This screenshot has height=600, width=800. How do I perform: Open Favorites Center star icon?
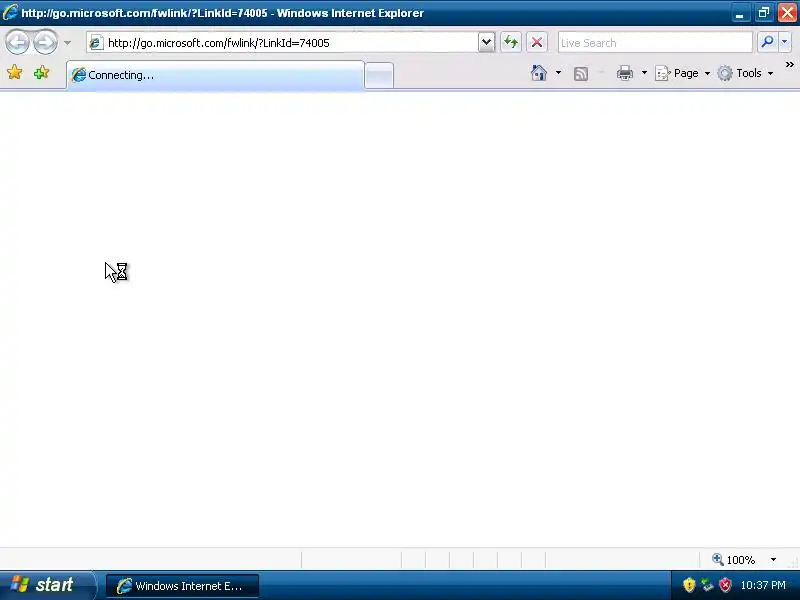15,73
